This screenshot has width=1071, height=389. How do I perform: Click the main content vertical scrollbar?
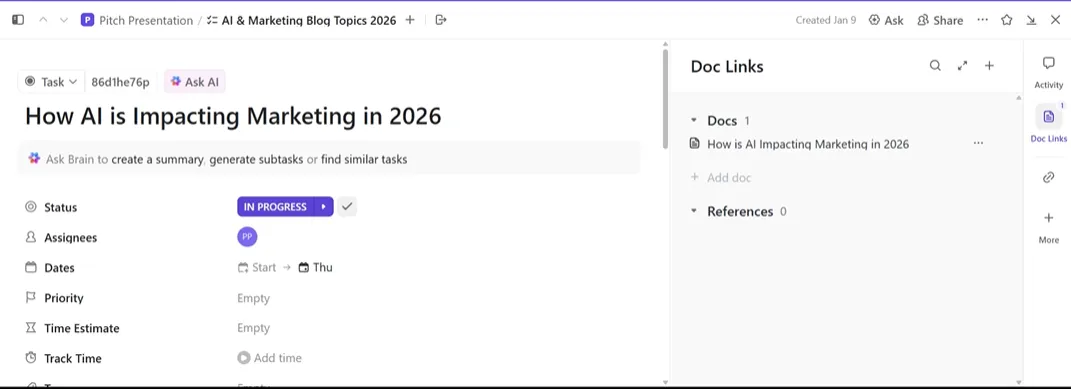pos(665,99)
